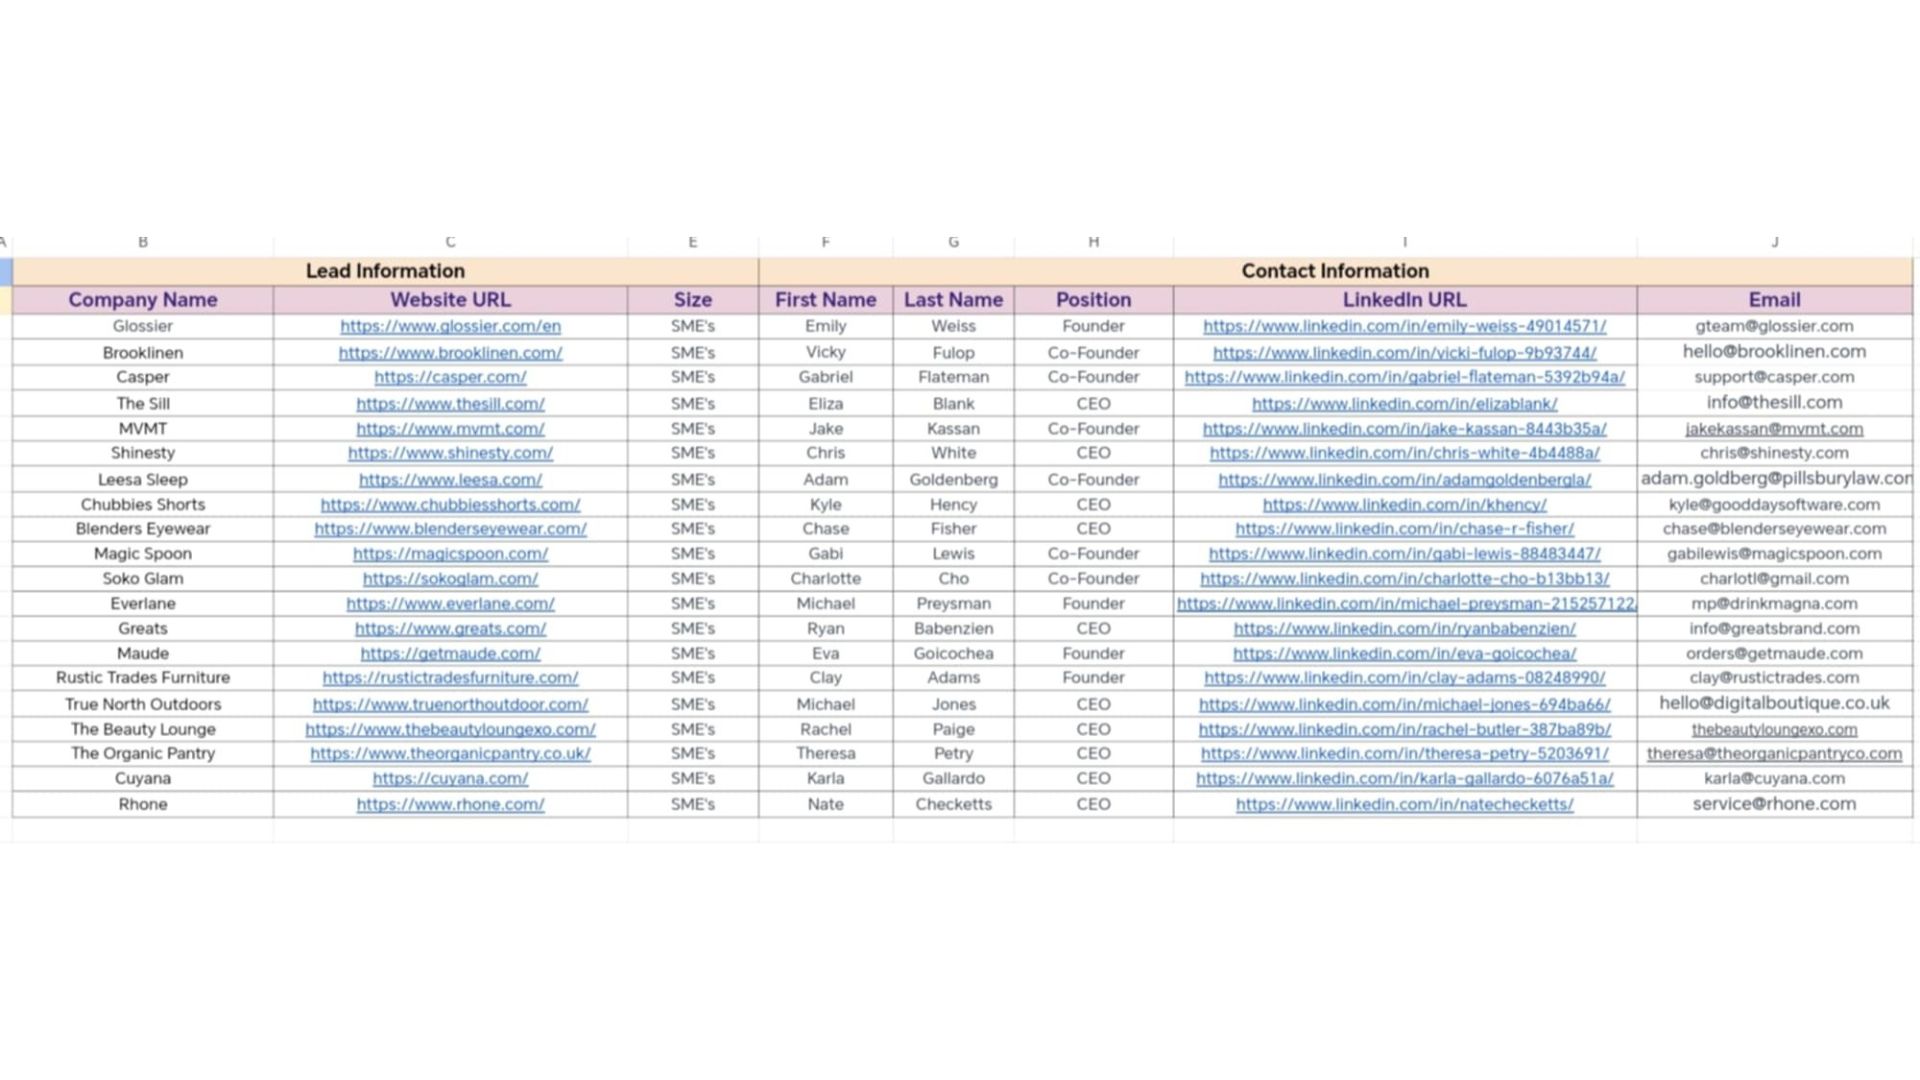Click the thebeautyloungexo.com email link
The height and width of the screenshot is (1080, 1920).
point(1774,730)
